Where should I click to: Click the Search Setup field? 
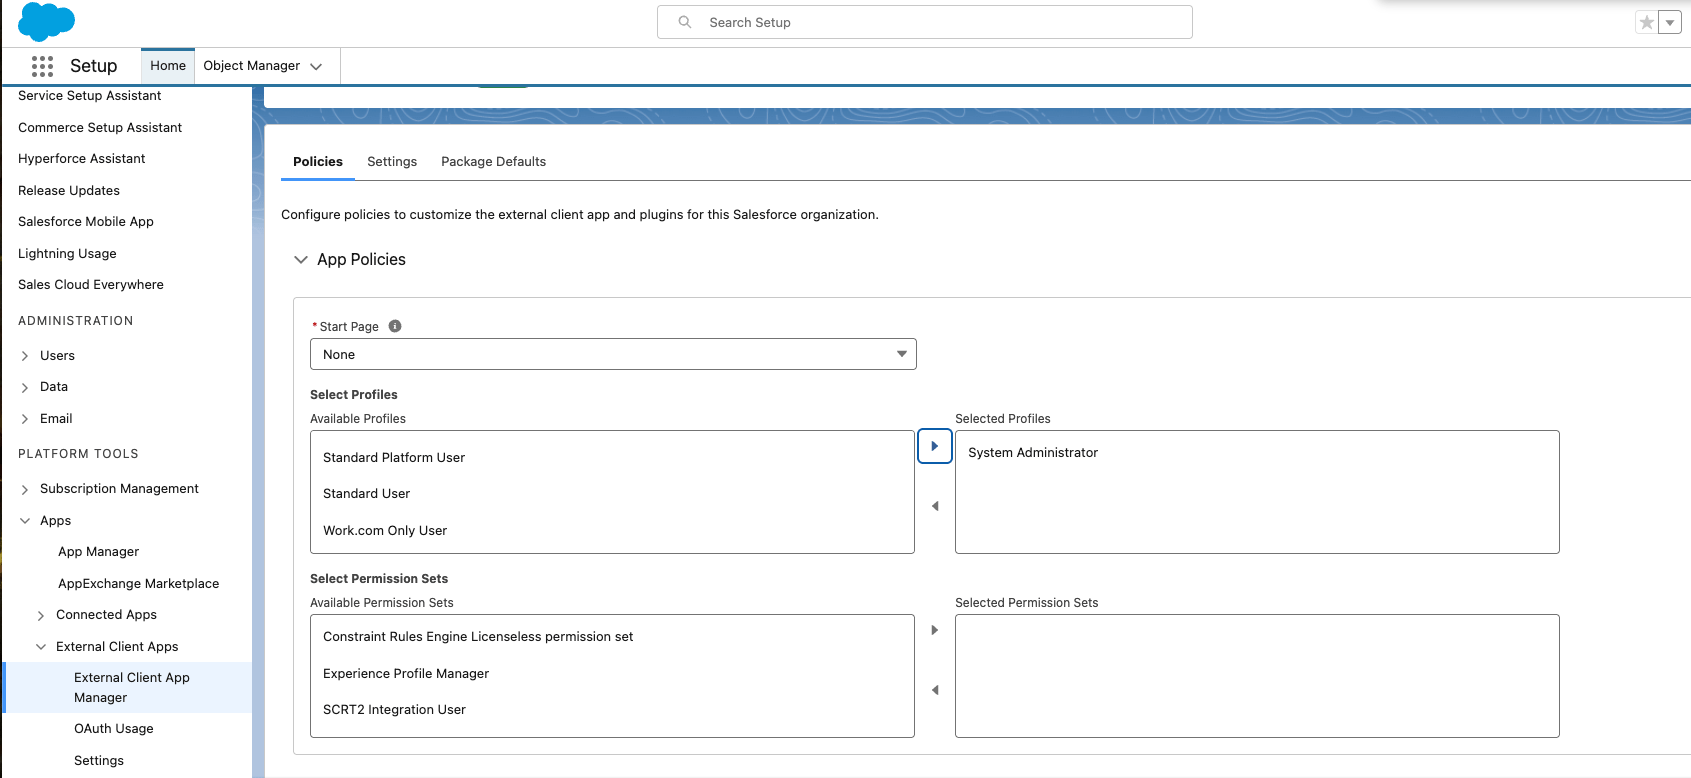[x=924, y=22]
